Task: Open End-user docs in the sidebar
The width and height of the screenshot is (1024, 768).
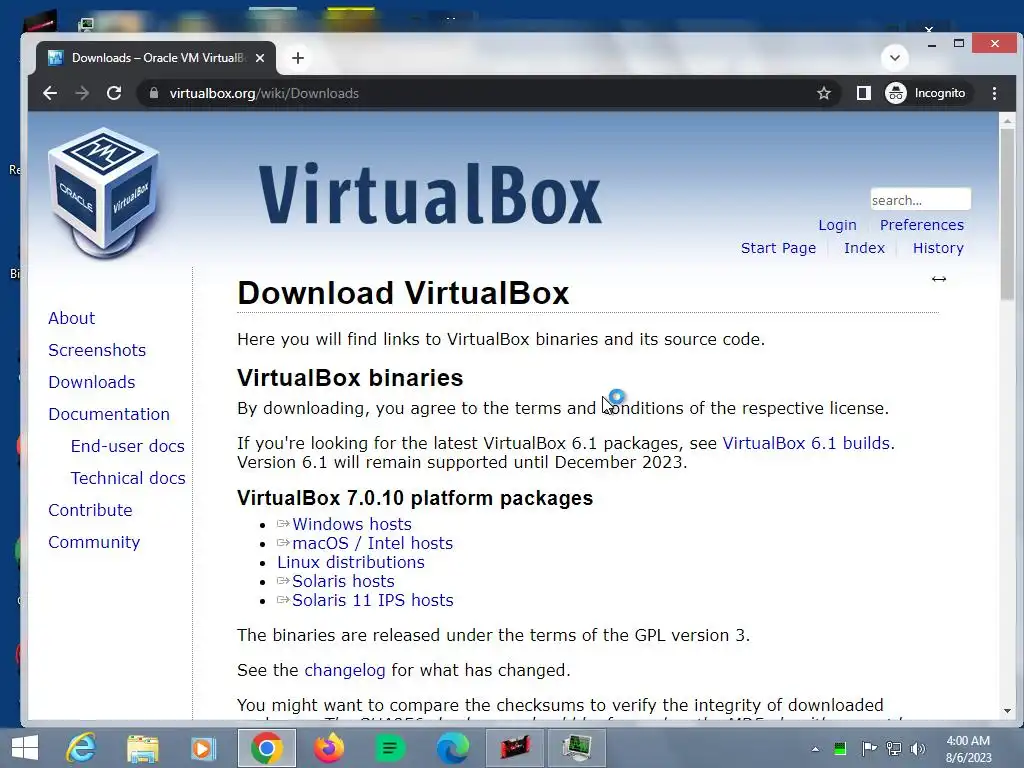Action: [127, 446]
